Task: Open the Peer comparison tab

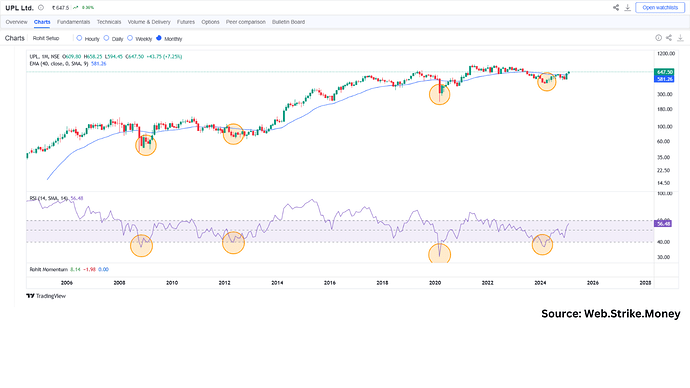Action: click(246, 22)
